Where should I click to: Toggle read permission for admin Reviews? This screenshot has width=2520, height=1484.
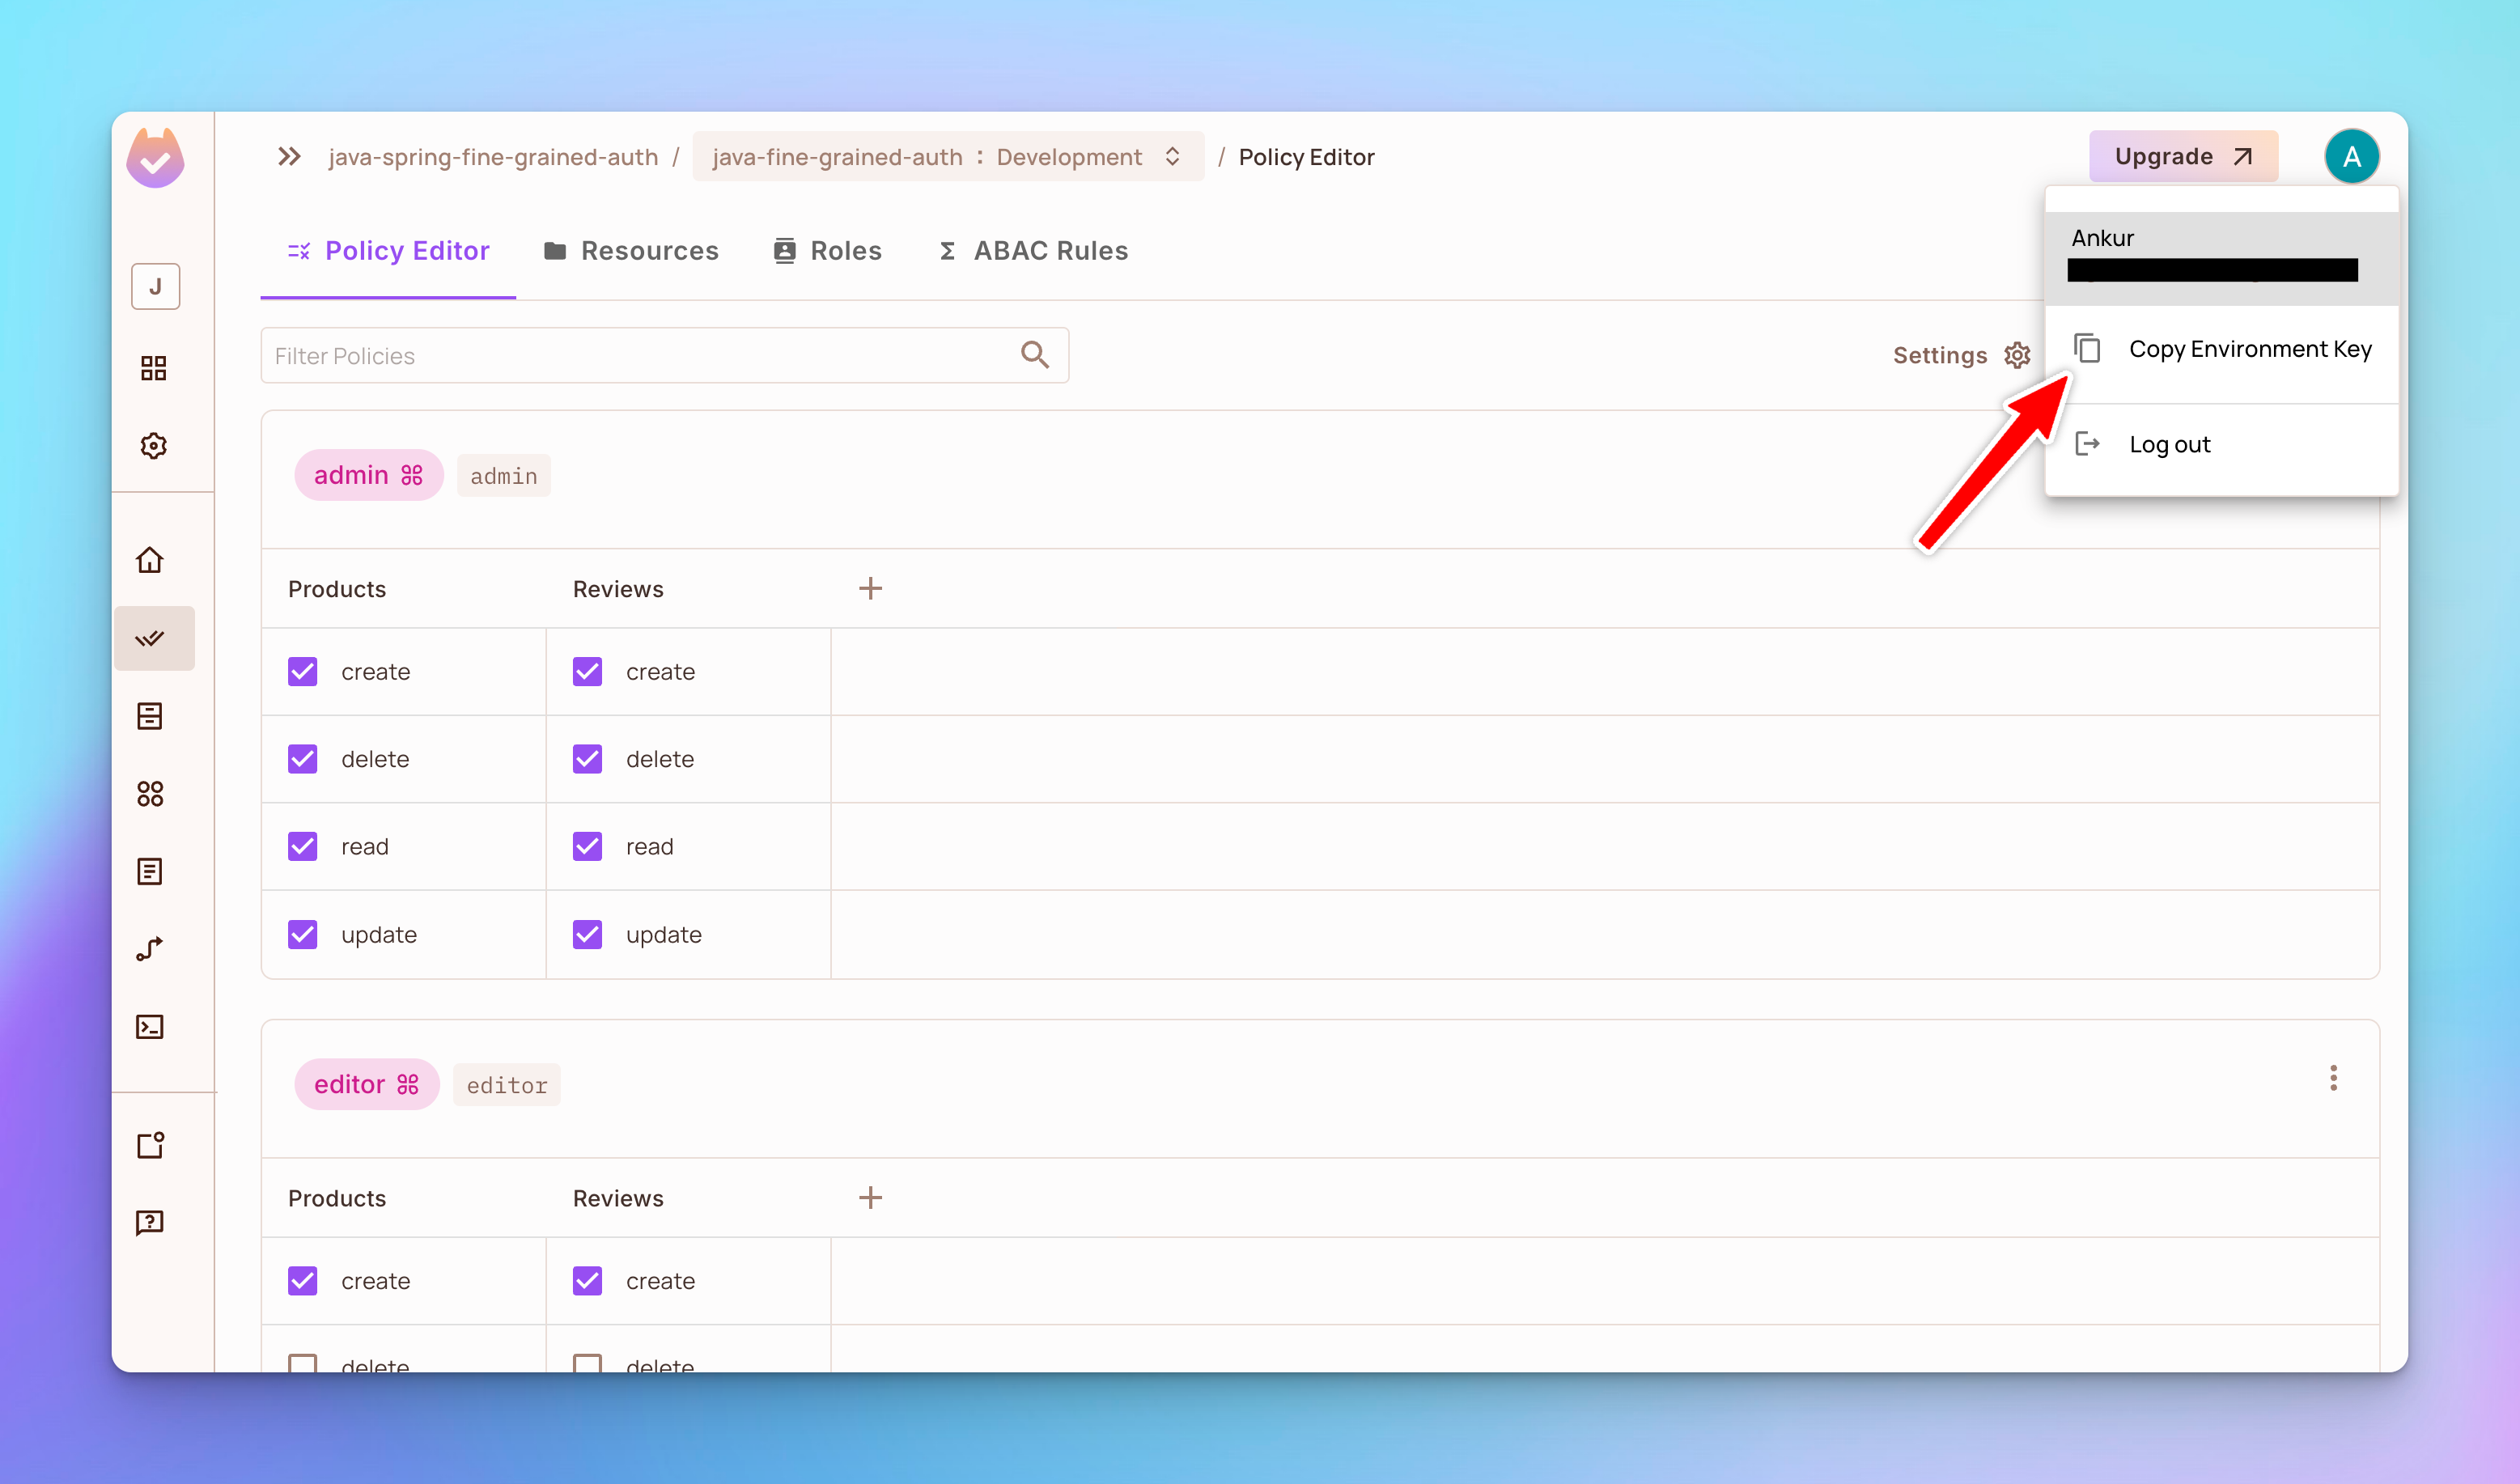[588, 846]
